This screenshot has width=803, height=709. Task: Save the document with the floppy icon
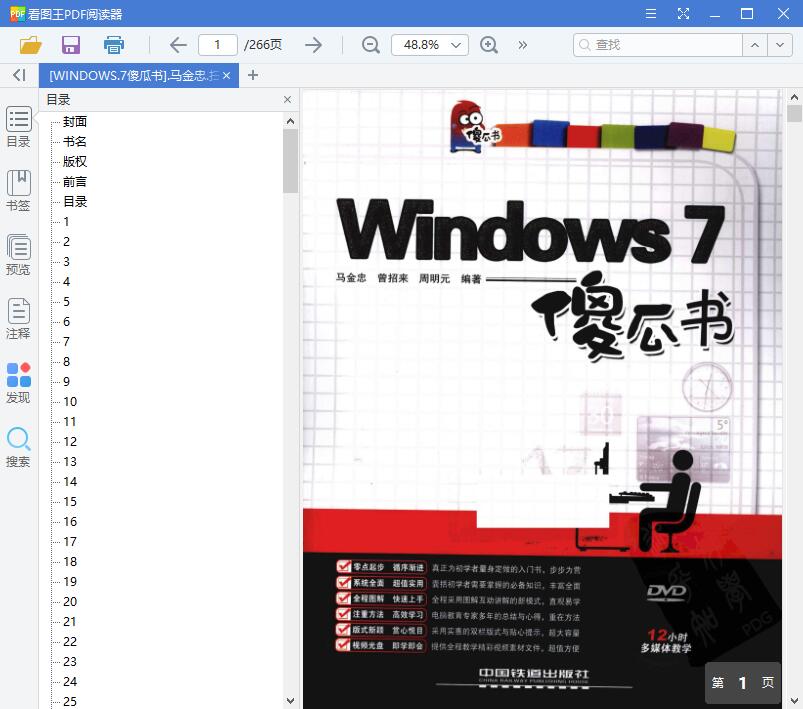point(71,45)
